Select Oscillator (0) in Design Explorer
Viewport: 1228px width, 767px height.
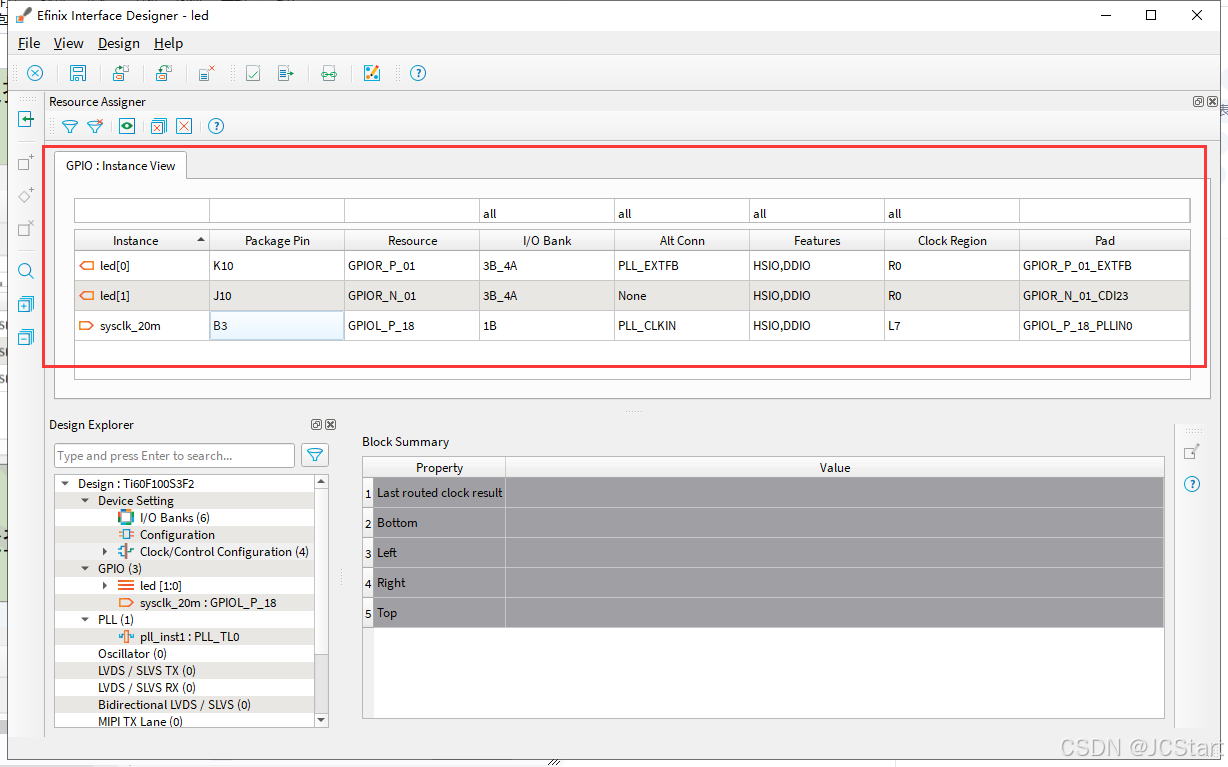click(132, 654)
